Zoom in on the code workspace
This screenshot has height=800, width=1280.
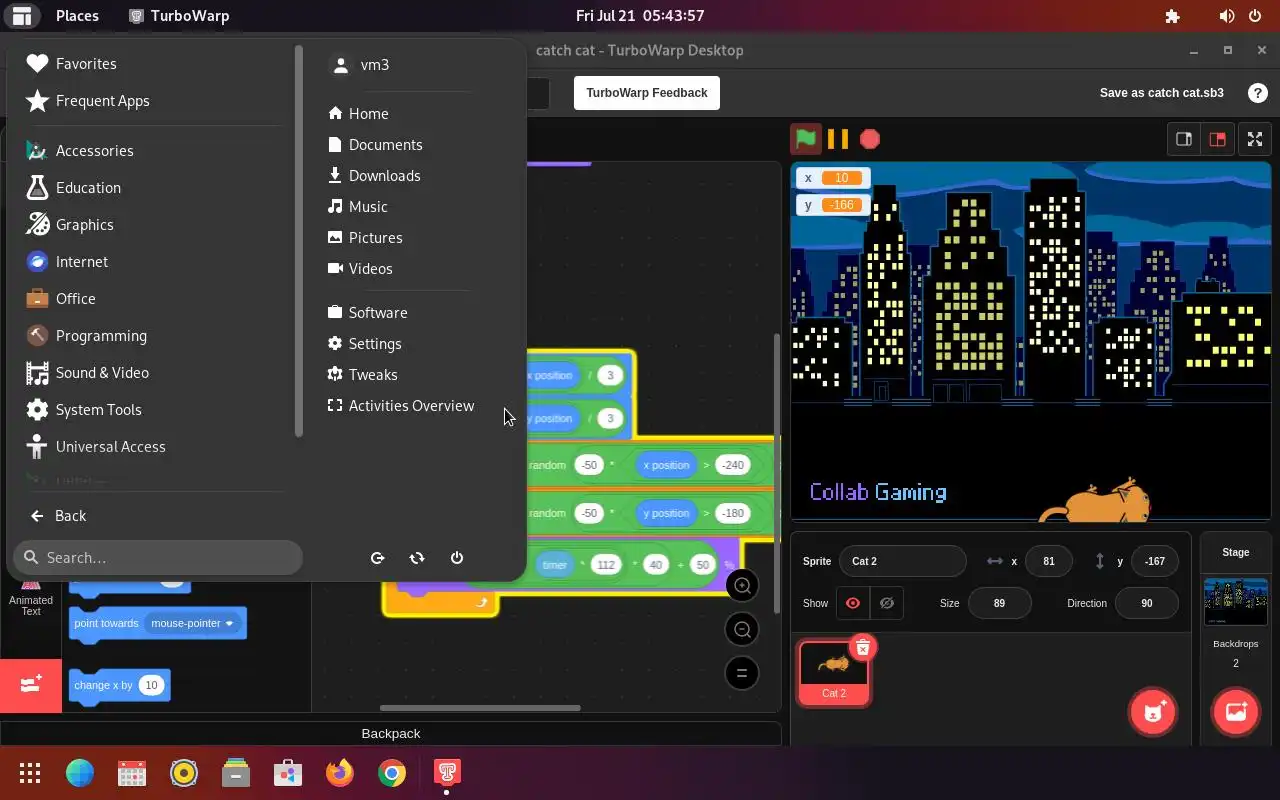point(742,586)
